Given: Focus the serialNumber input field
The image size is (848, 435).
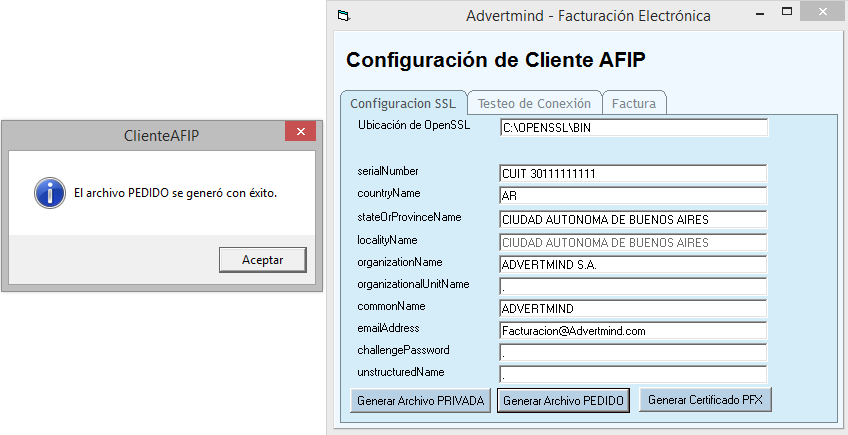Looking at the screenshot, I should point(633,174).
